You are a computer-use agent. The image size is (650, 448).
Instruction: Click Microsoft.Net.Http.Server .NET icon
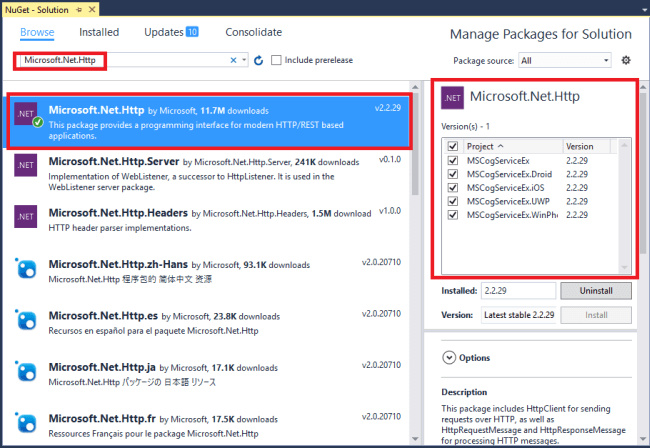26,165
